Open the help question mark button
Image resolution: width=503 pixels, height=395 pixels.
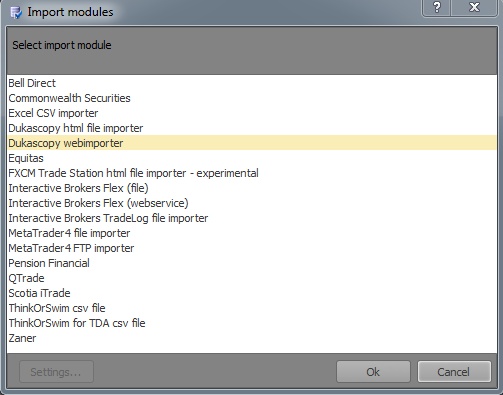[x=437, y=7]
